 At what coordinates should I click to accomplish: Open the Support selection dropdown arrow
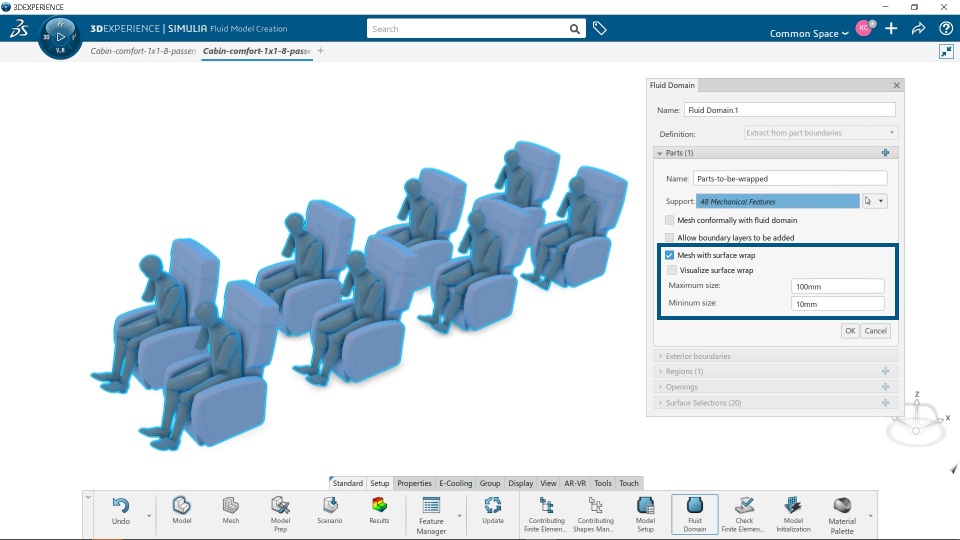[x=881, y=201]
